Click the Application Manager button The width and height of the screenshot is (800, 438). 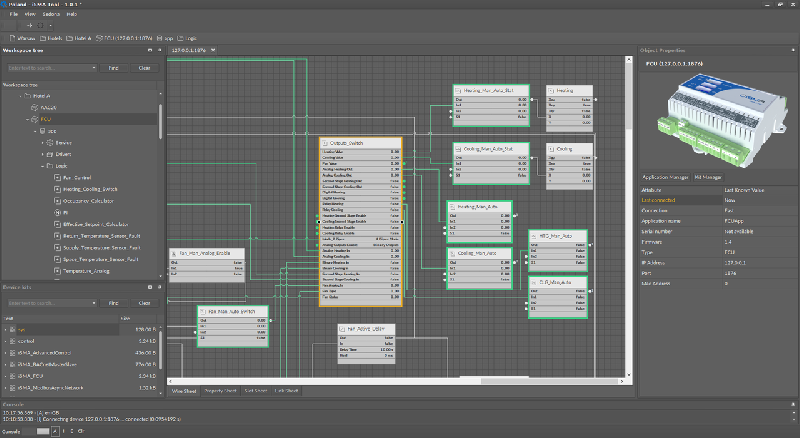click(x=665, y=175)
